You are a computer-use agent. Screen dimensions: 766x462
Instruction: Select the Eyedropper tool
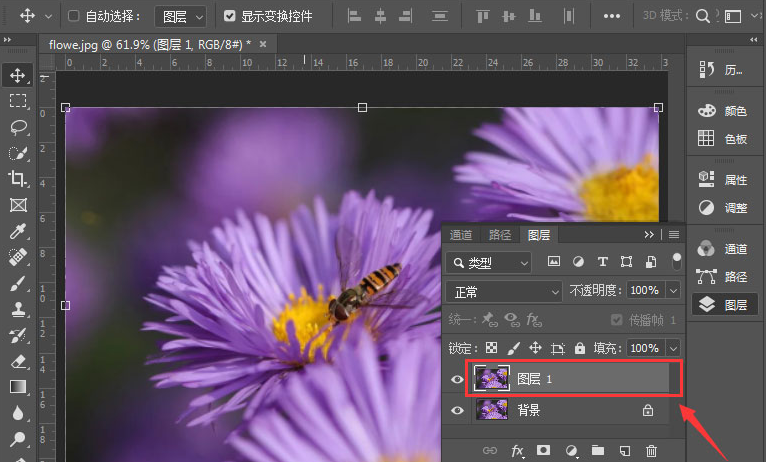click(18, 231)
